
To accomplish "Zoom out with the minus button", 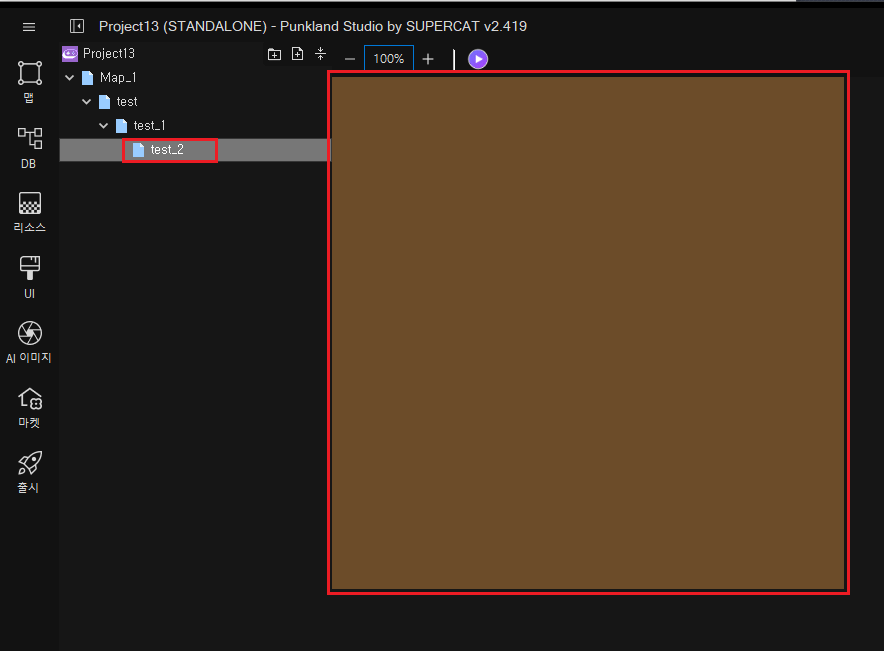I will (349, 59).
